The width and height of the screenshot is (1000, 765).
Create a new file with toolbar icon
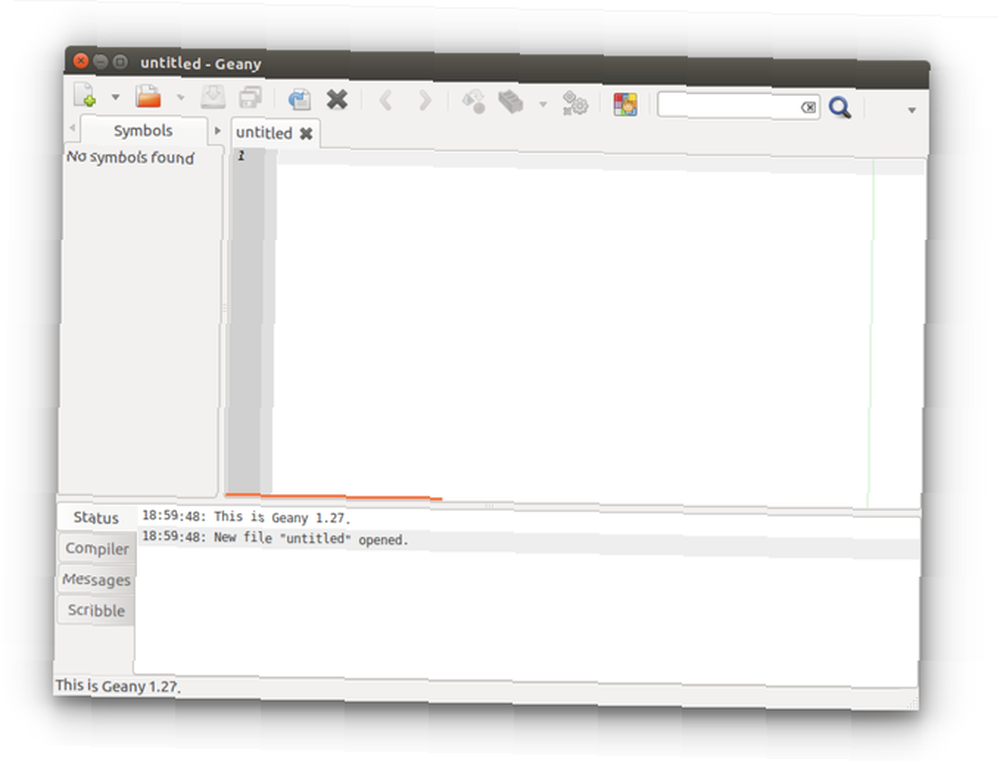click(x=85, y=94)
